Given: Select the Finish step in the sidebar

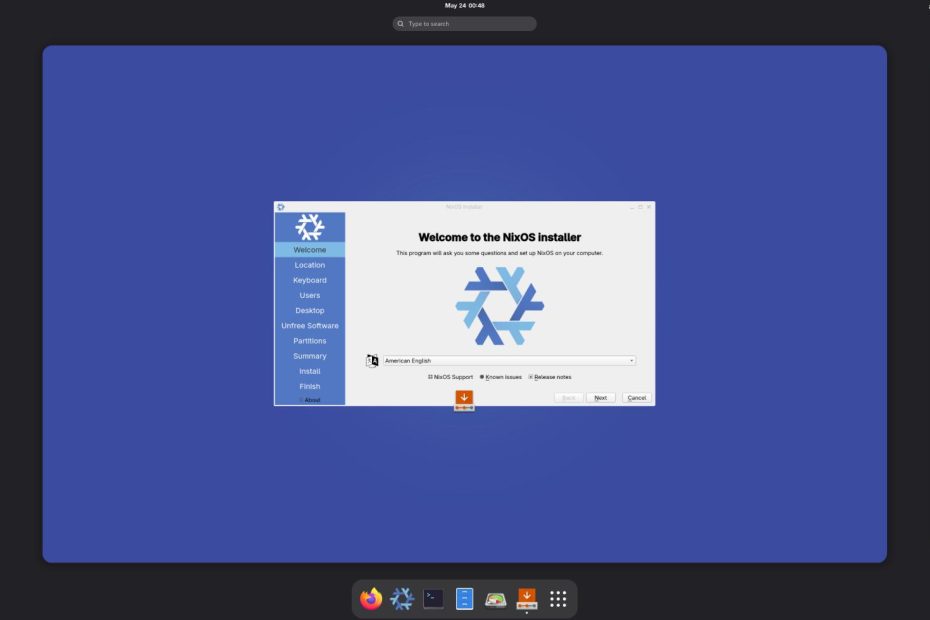Looking at the screenshot, I should 310,386.
